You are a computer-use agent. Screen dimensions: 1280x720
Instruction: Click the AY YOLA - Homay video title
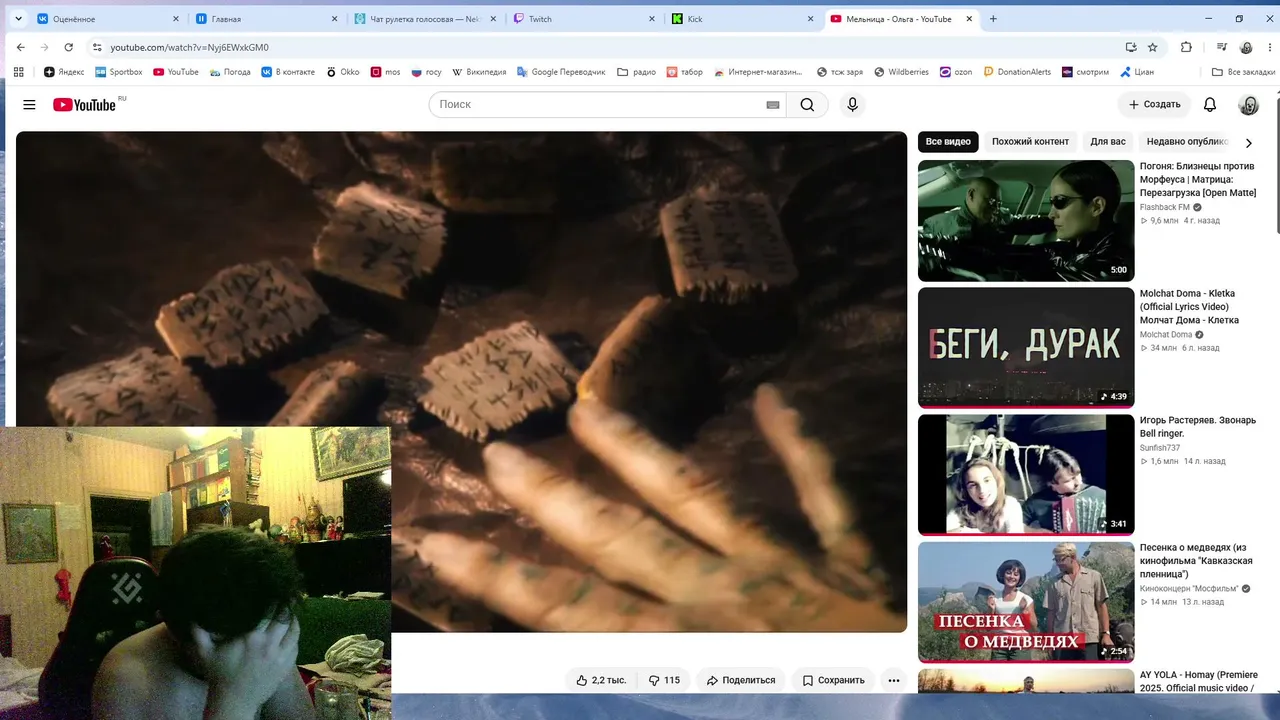click(1199, 682)
